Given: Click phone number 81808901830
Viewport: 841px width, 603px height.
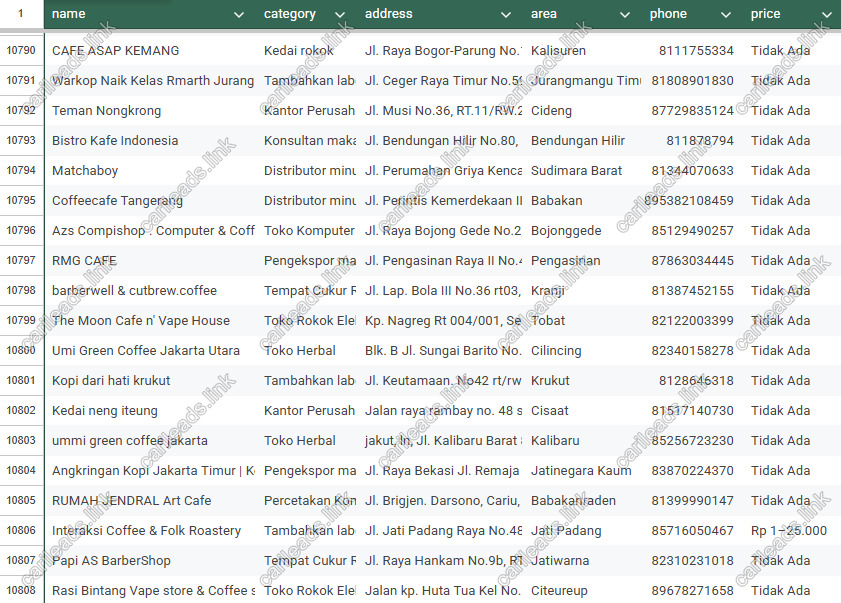Looking at the screenshot, I should 692,80.
